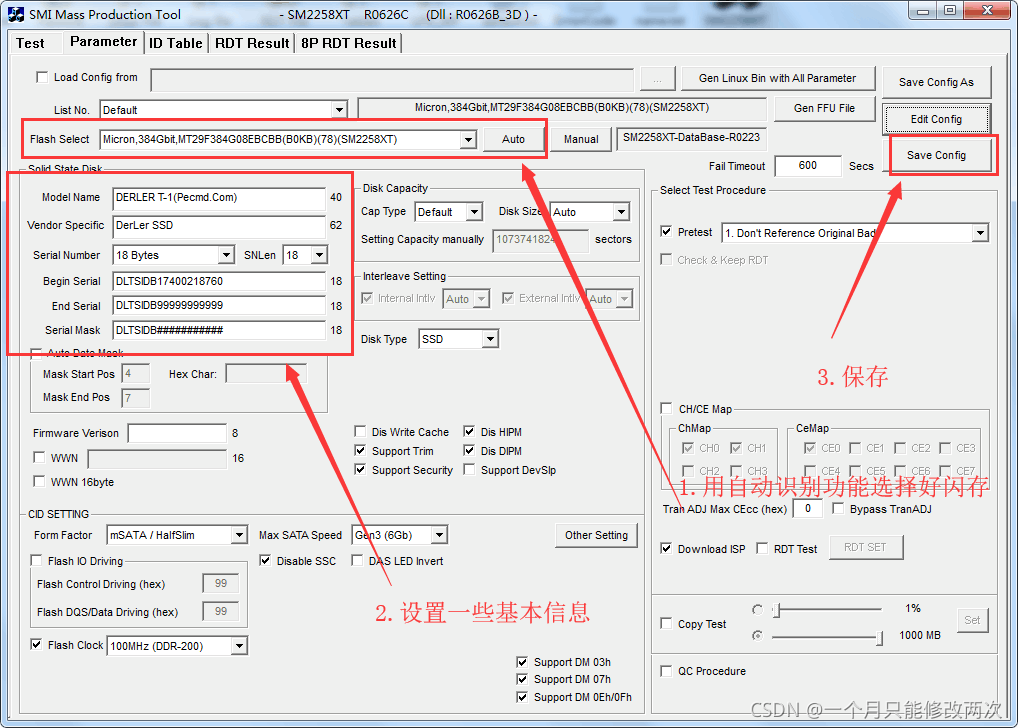The height and width of the screenshot is (728, 1018).
Task: Toggle the Support DM 03h checkbox
Action: click(521, 662)
